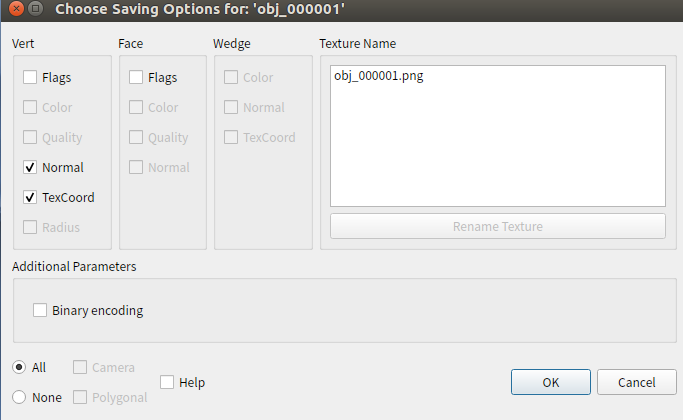
Task: Enable the Face Flags checkbox
Action: click(x=136, y=77)
